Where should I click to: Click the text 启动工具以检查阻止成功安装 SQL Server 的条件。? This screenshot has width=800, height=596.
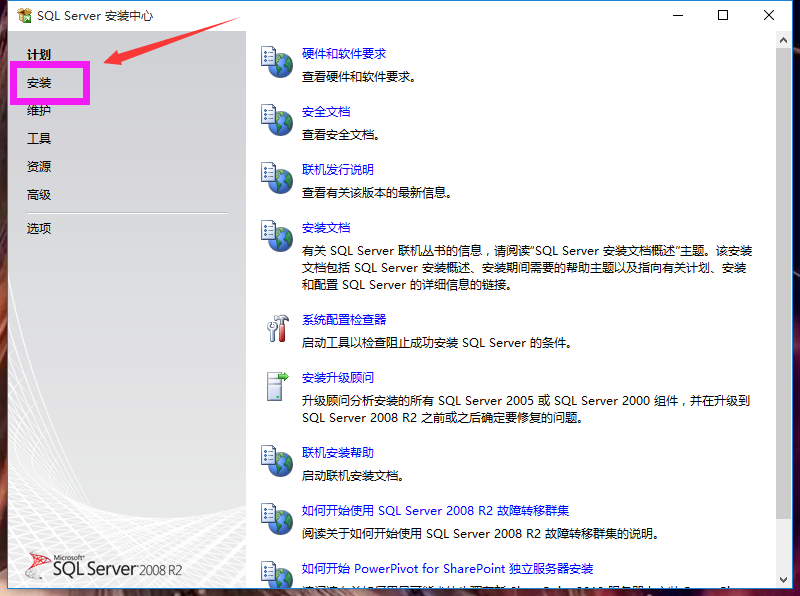437,343
